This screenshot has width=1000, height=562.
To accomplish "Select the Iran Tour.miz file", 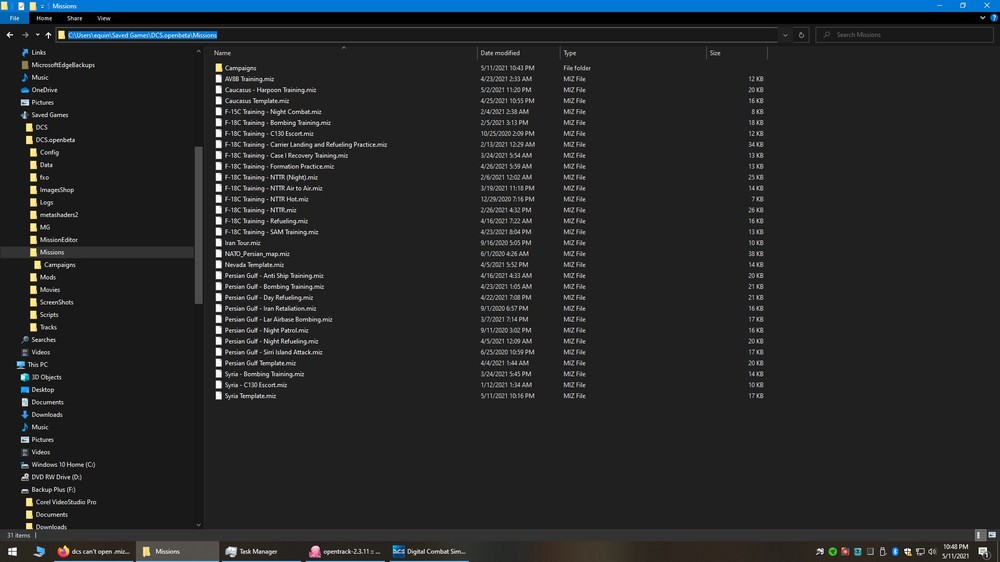I will (242, 243).
